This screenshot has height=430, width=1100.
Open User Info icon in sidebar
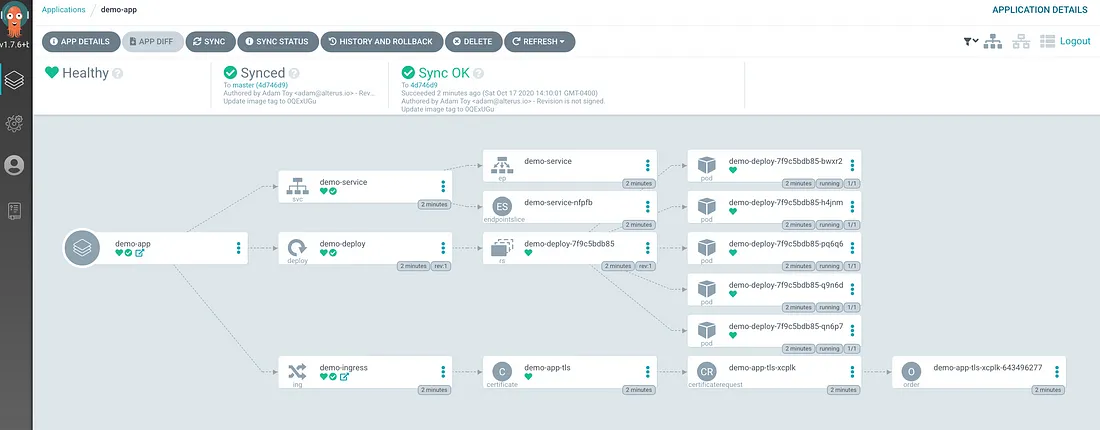coord(14,166)
